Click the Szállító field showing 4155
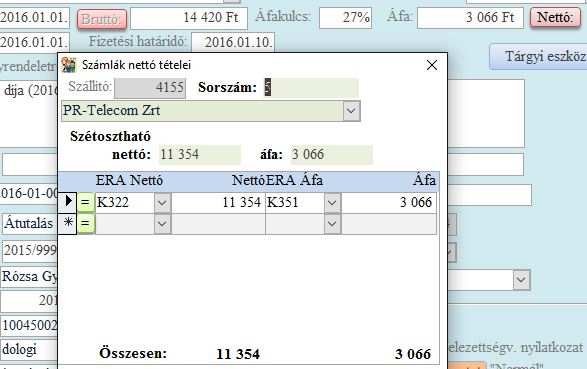This screenshot has height=369, width=587. pos(150,88)
